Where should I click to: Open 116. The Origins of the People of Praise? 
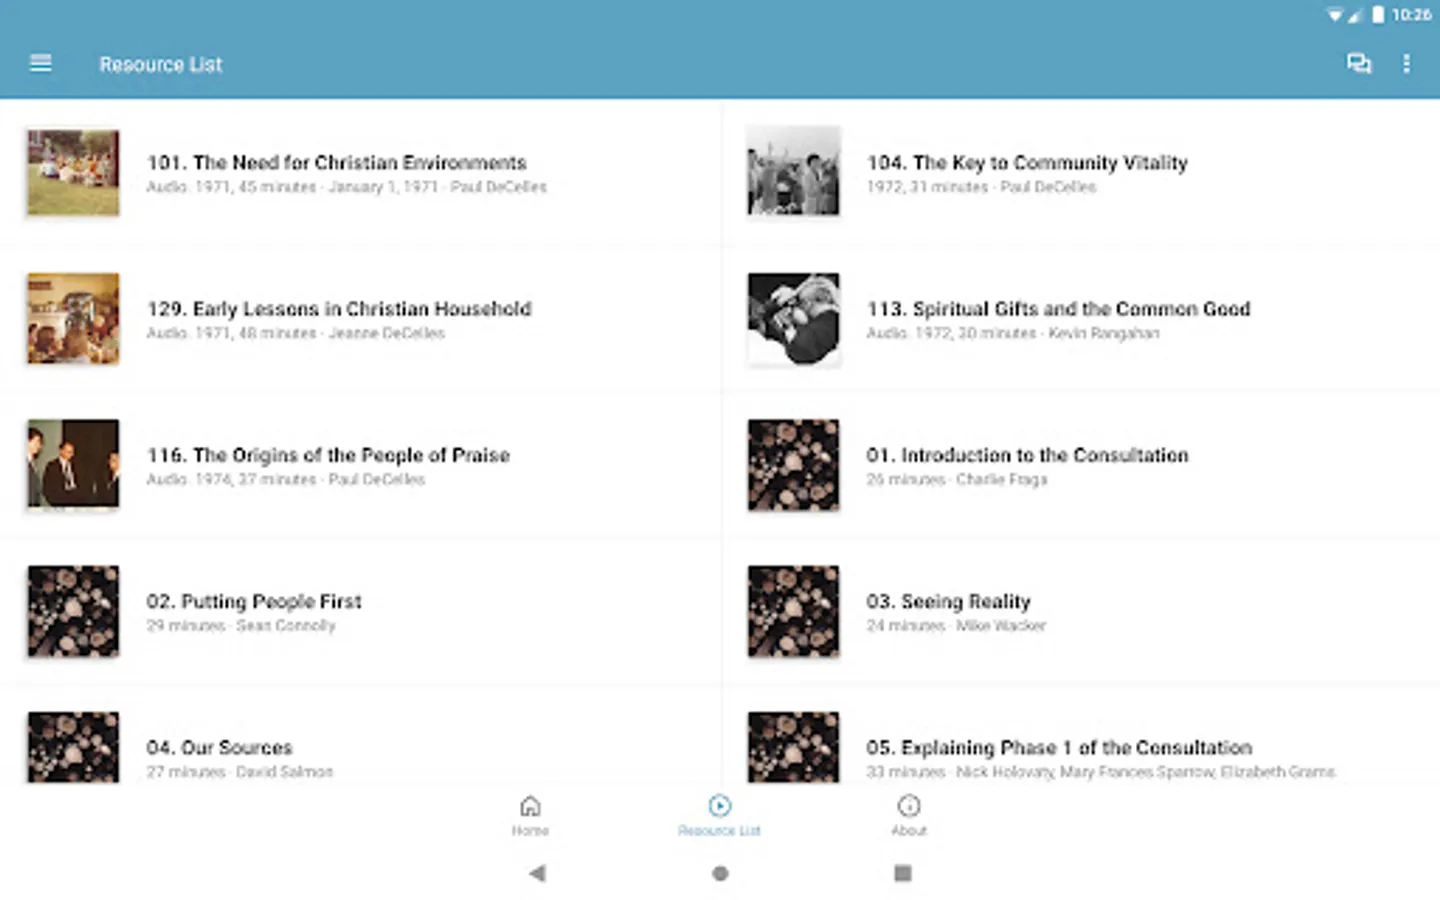click(328, 456)
